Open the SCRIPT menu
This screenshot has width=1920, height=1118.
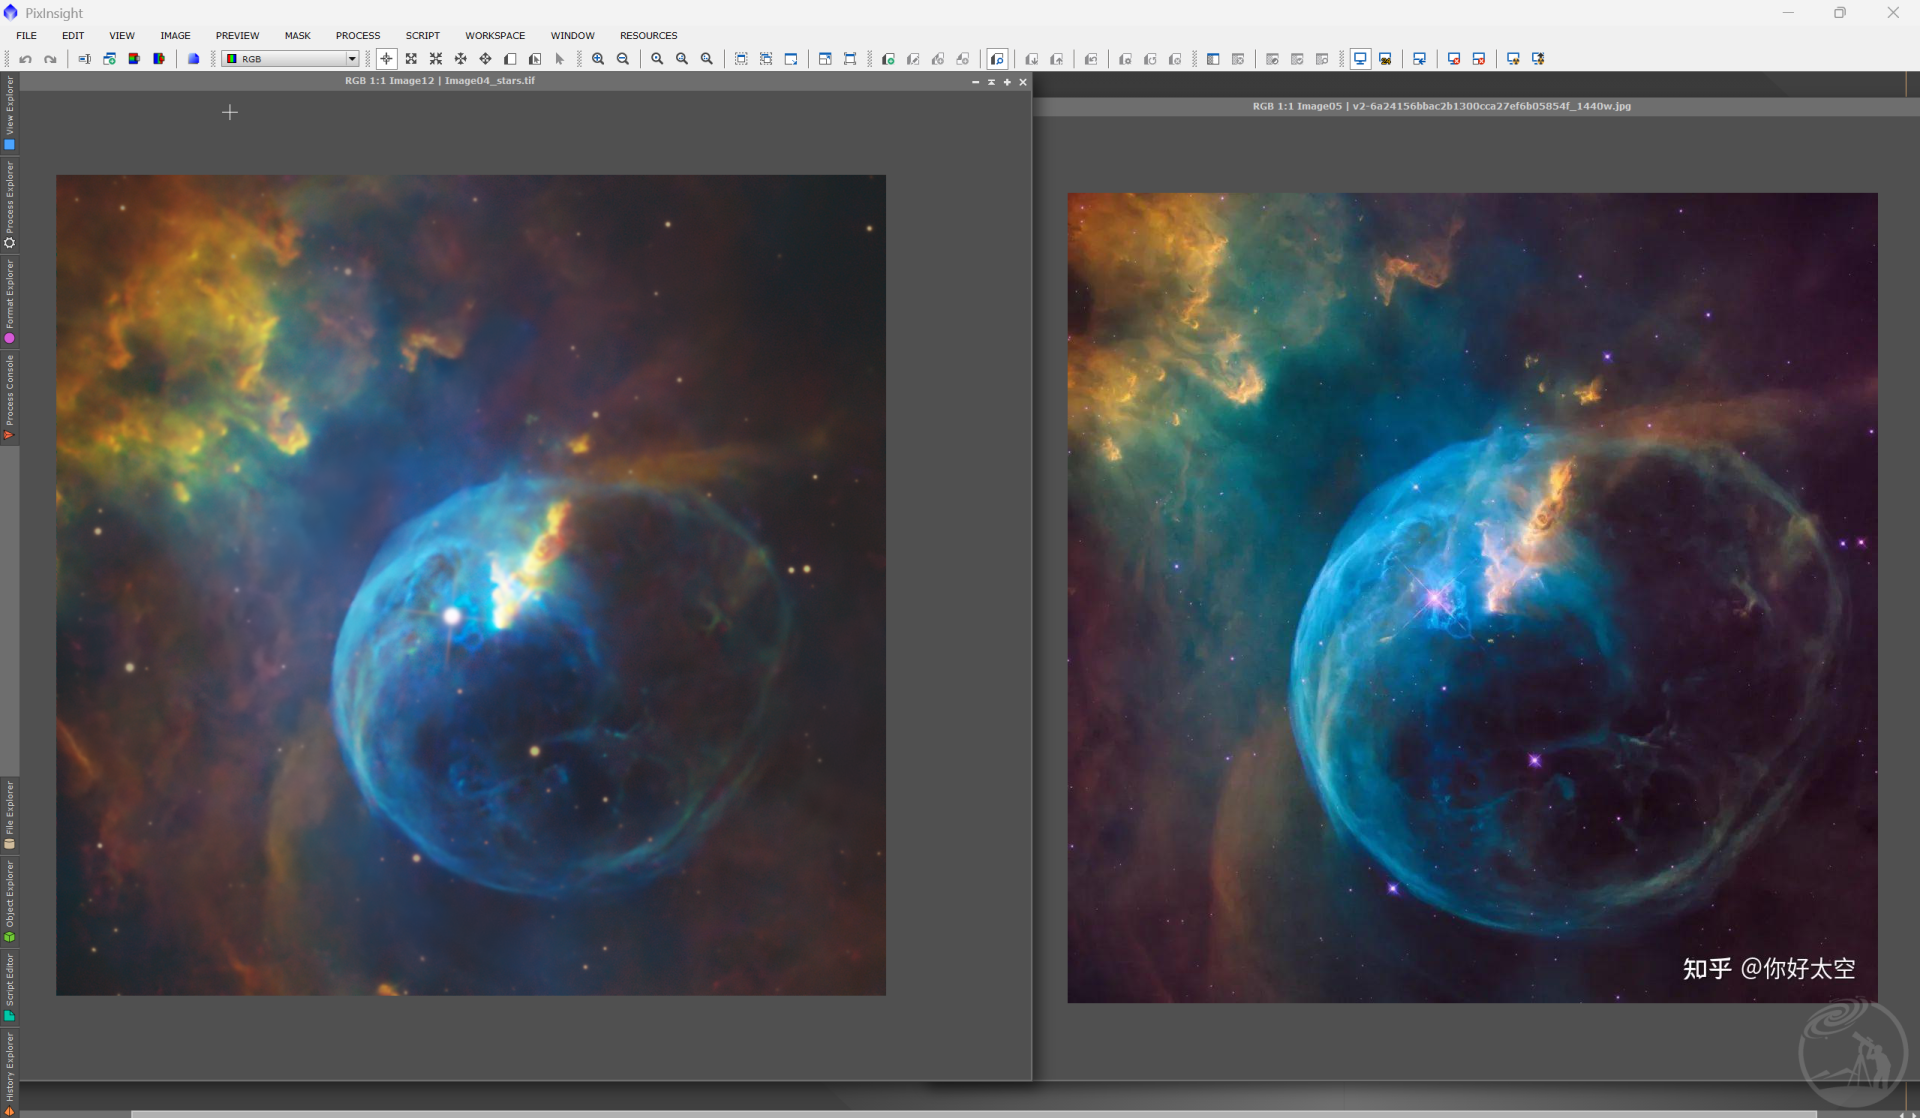(x=422, y=35)
